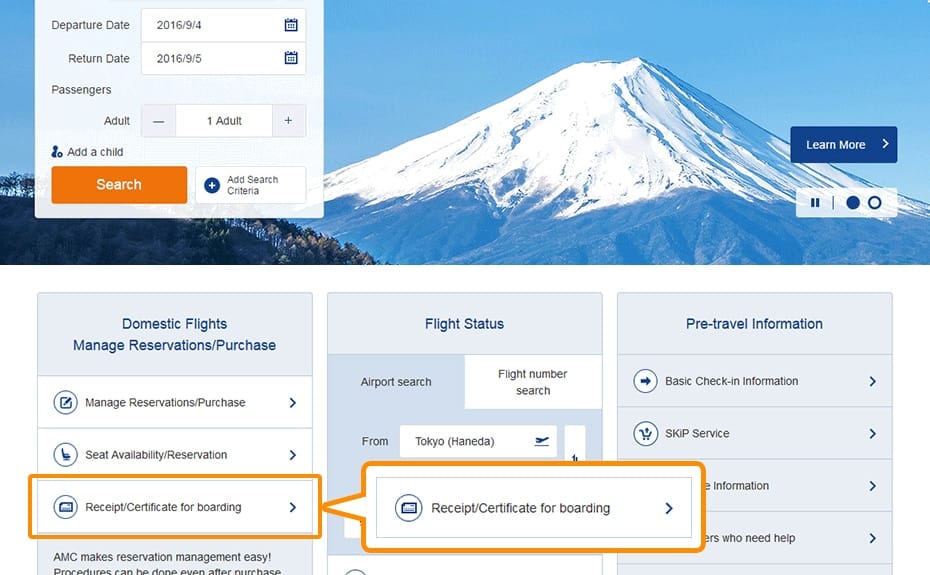The image size is (930, 575).
Task: Click the Basic Check-in Information arrow icon
Action: (646, 381)
